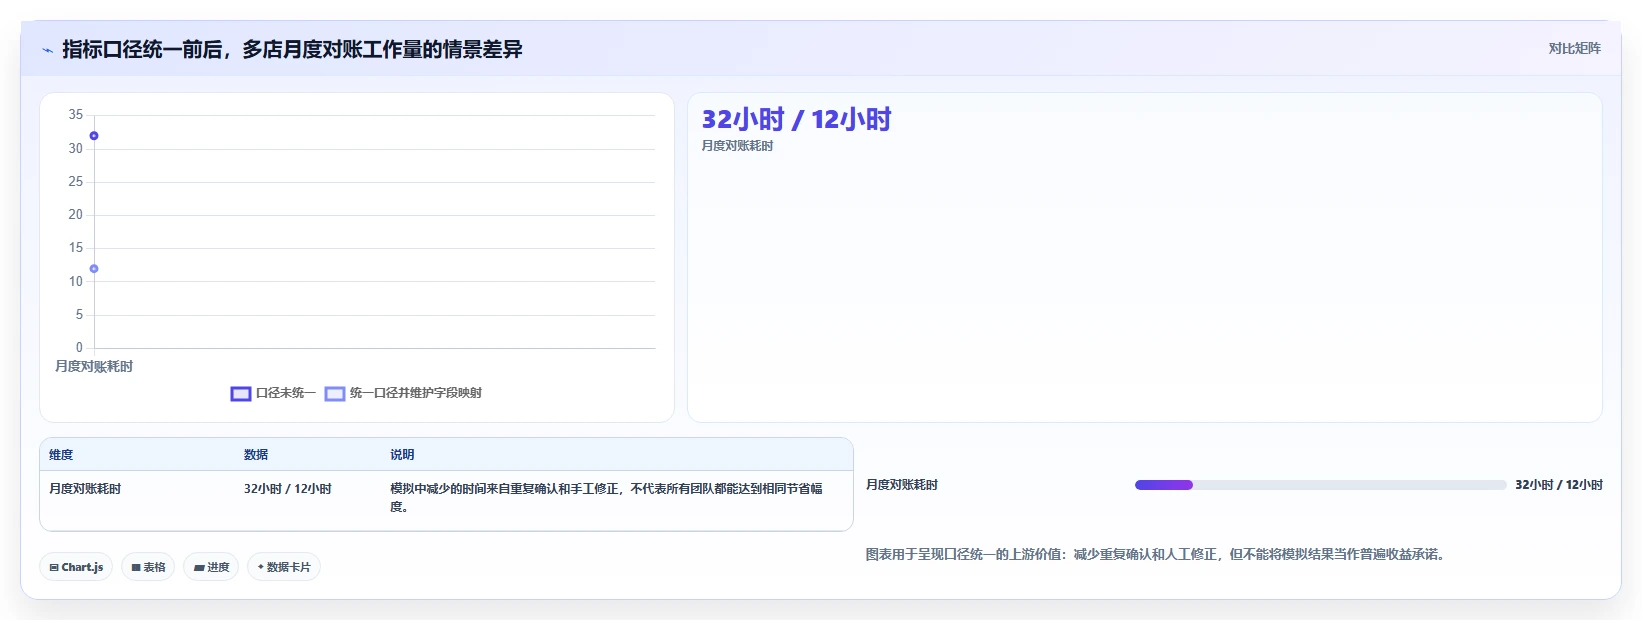This screenshot has width=1642, height=620.
Task: Click the 32小时 / 12小时 table cell
Action: [x=288, y=489]
